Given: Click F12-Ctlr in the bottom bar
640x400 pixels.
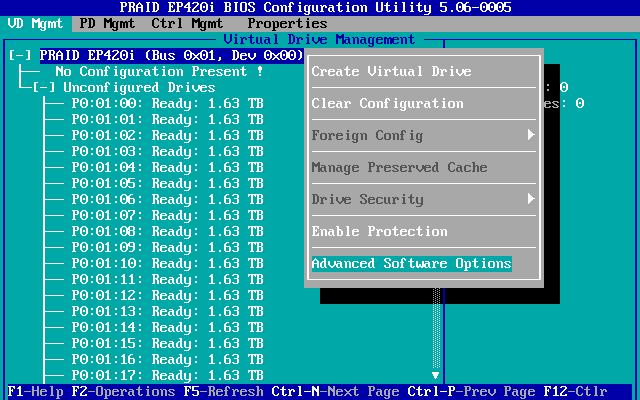Looking at the screenshot, I should (575, 392).
